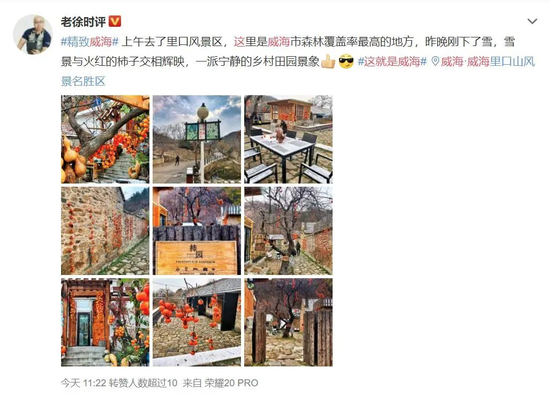Open the #这就是威海# hashtag
This screenshot has width=550, height=405.
click(392, 62)
